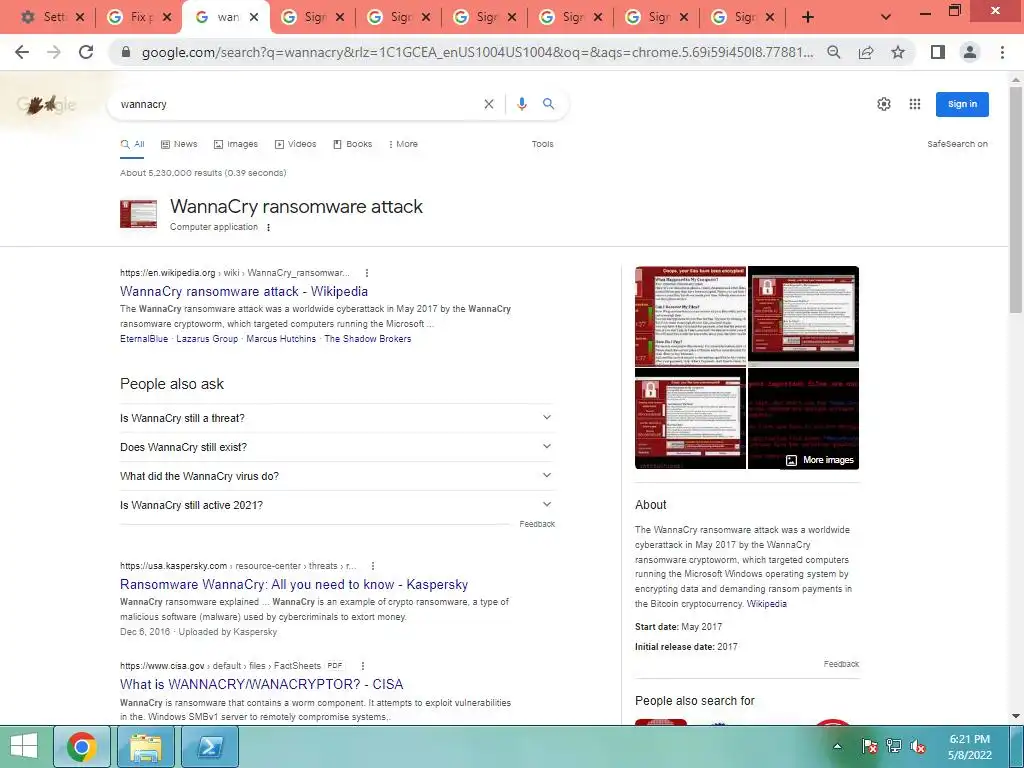Click Feedback below People also ask
The image size is (1024, 768).
[x=537, y=524]
